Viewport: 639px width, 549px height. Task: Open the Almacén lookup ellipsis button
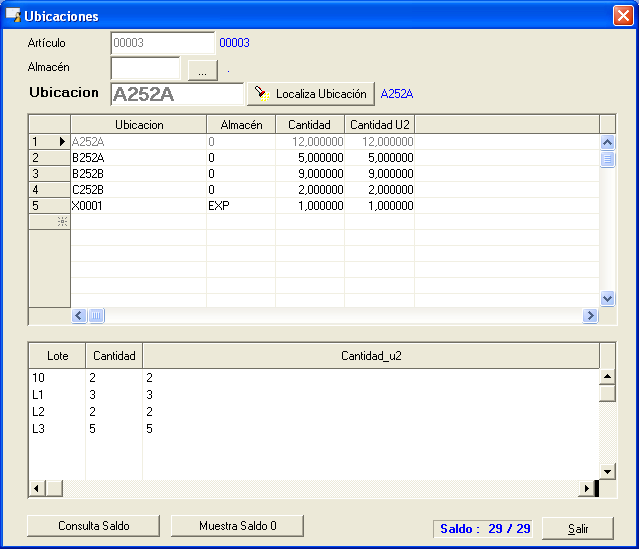click(203, 71)
